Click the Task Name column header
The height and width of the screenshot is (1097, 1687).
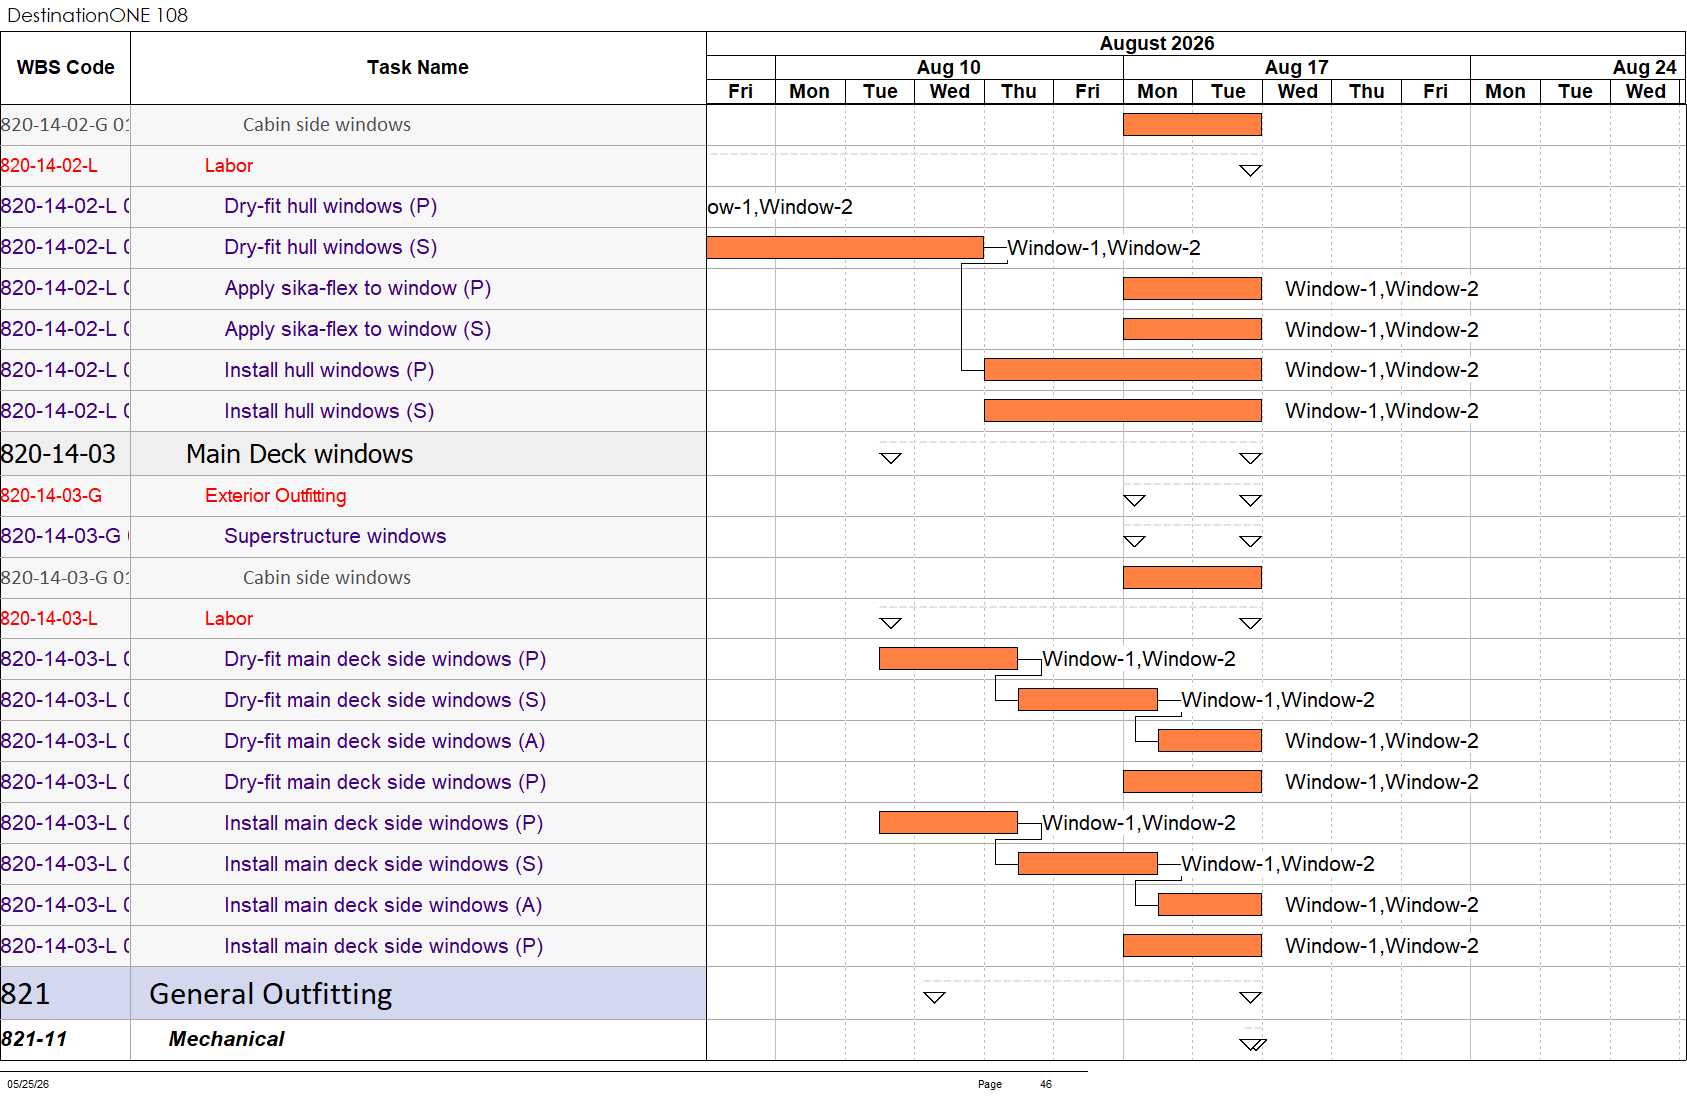tap(418, 68)
